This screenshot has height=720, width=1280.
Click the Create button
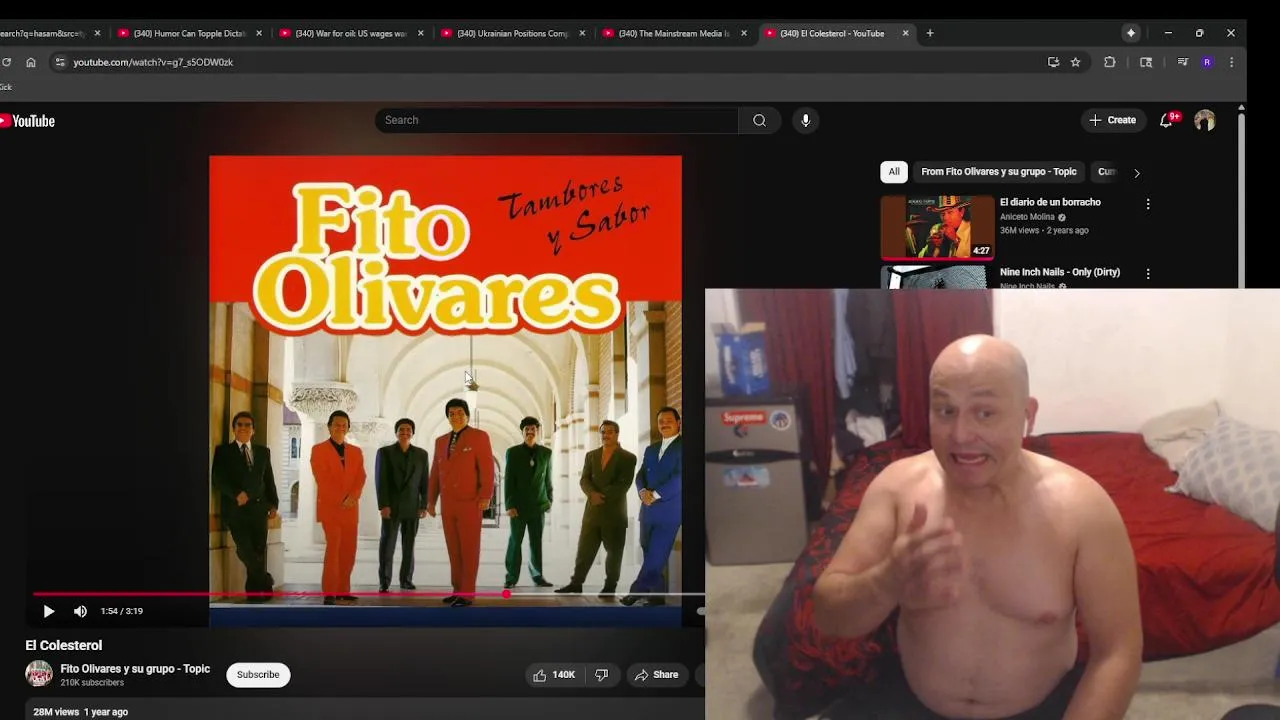(x=1113, y=120)
